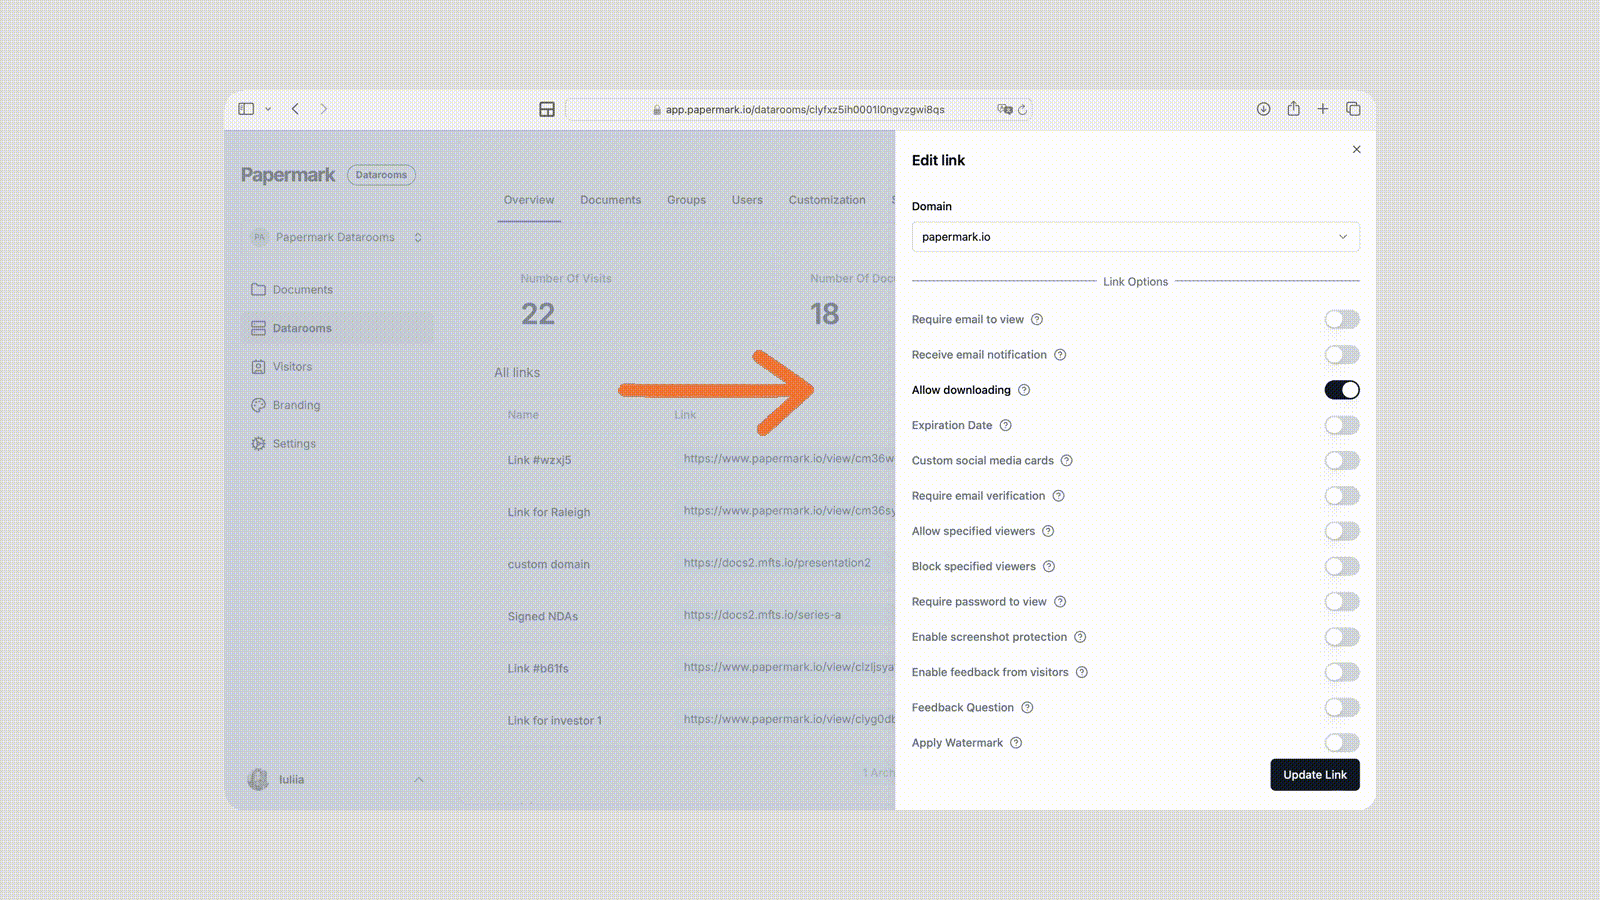Click help icon next to Apply Watermark

[x=1016, y=743]
